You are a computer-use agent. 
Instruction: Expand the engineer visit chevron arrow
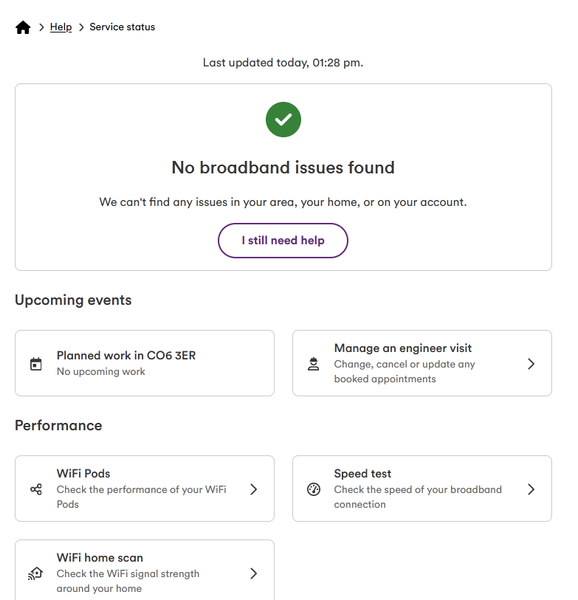point(531,364)
